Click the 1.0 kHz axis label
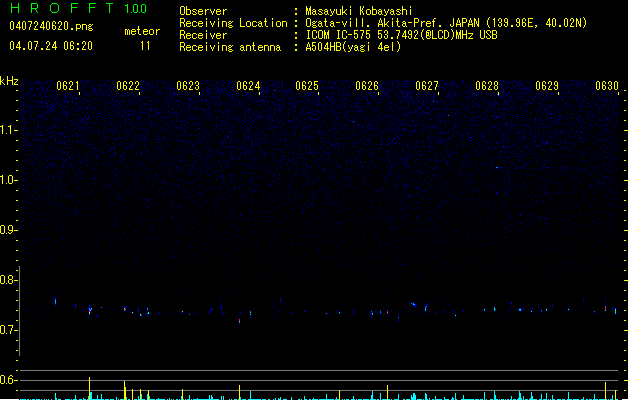 (8, 180)
